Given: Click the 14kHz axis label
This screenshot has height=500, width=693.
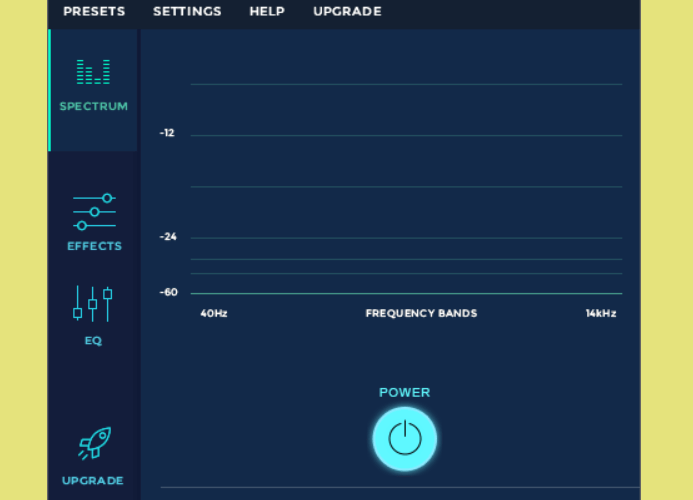Looking at the screenshot, I should (601, 313).
